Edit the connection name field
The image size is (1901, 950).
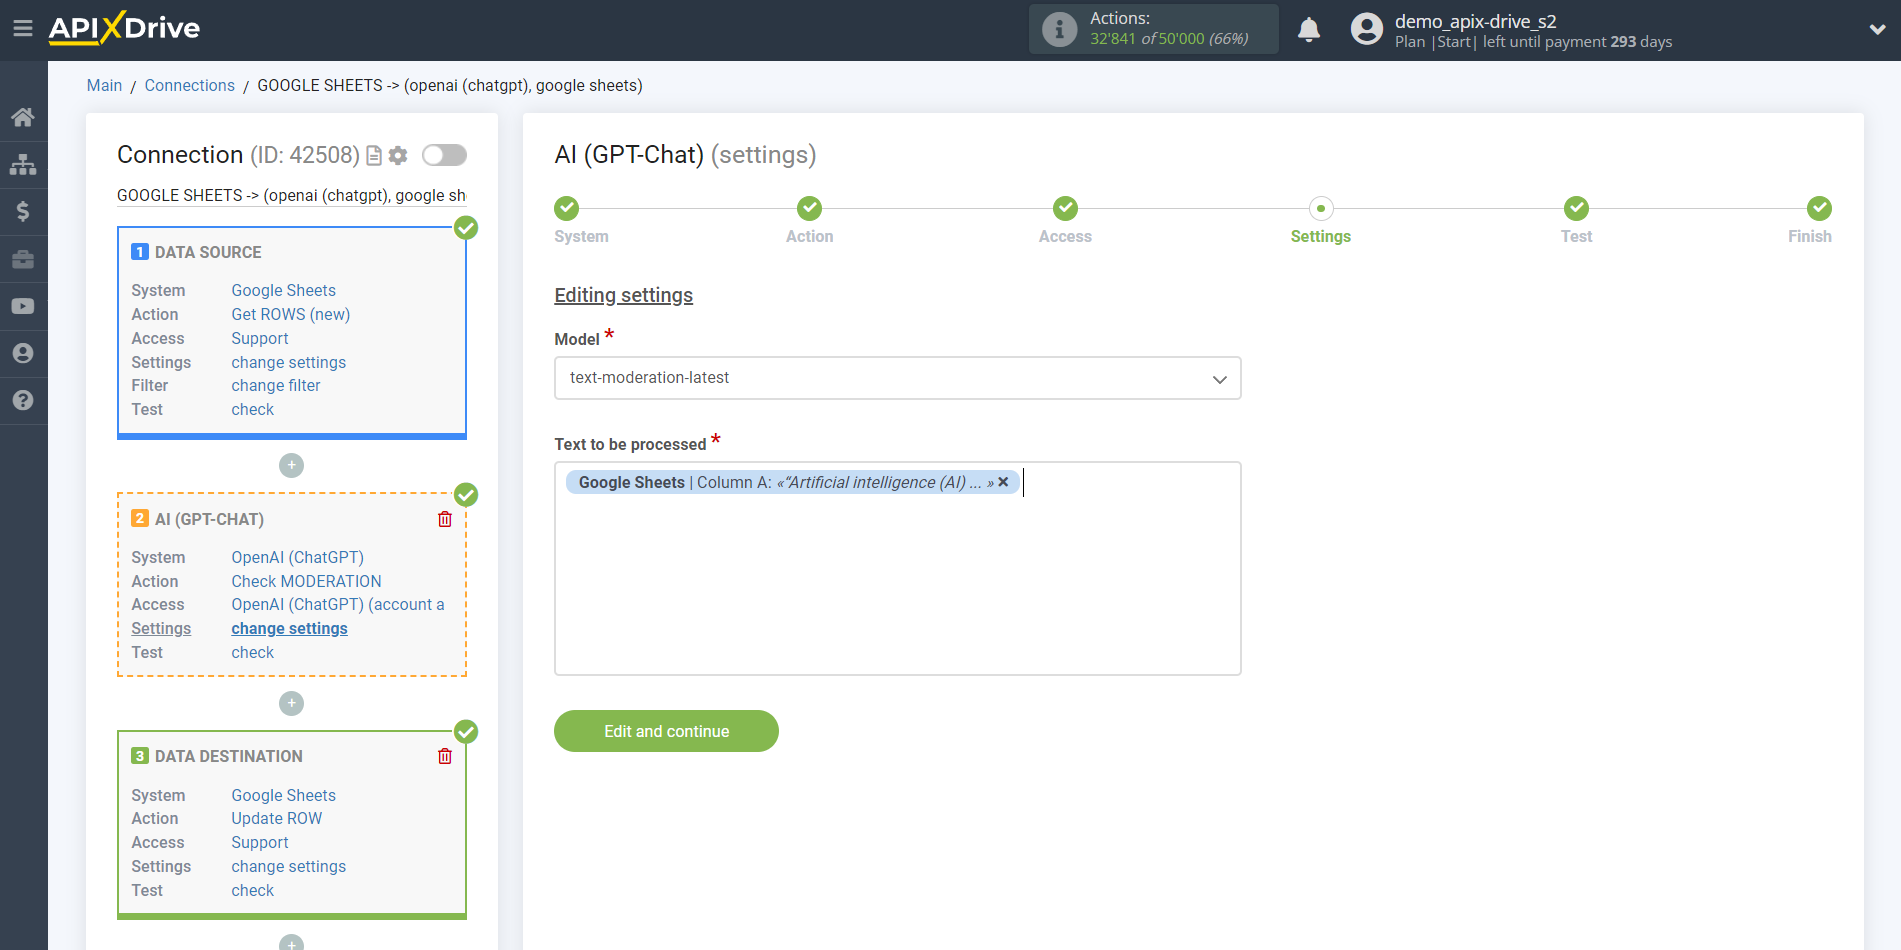291,196
